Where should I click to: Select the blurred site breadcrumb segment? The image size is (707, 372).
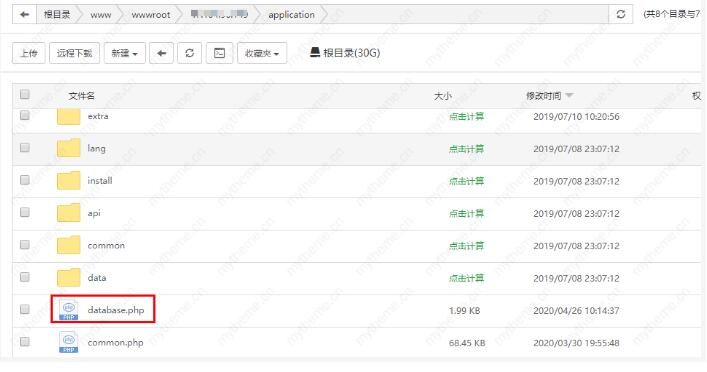[x=219, y=14]
